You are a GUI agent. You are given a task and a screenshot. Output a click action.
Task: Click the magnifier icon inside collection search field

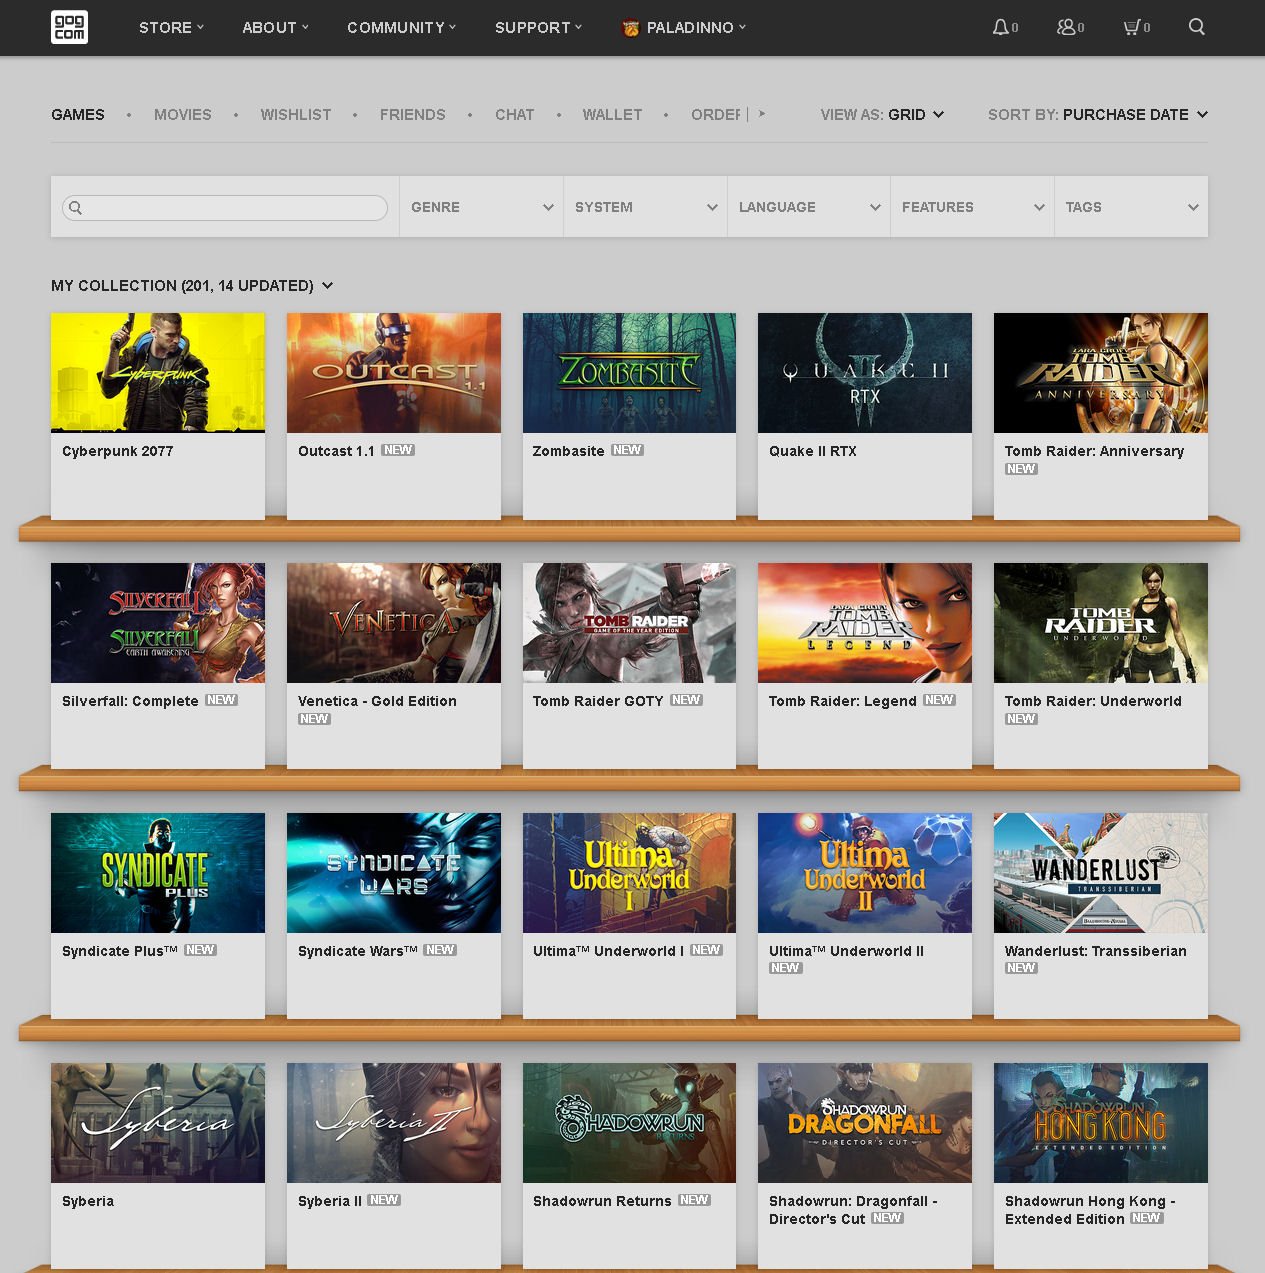click(x=75, y=208)
